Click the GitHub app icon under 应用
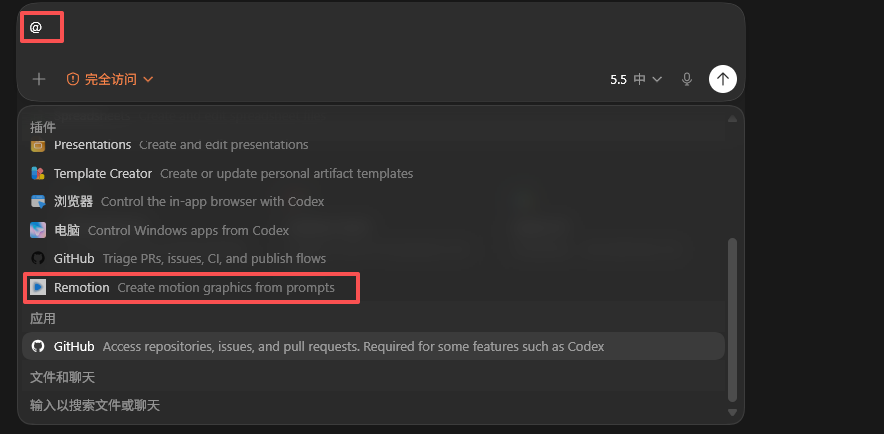The width and height of the screenshot is (884, 434). coord(38,346)
